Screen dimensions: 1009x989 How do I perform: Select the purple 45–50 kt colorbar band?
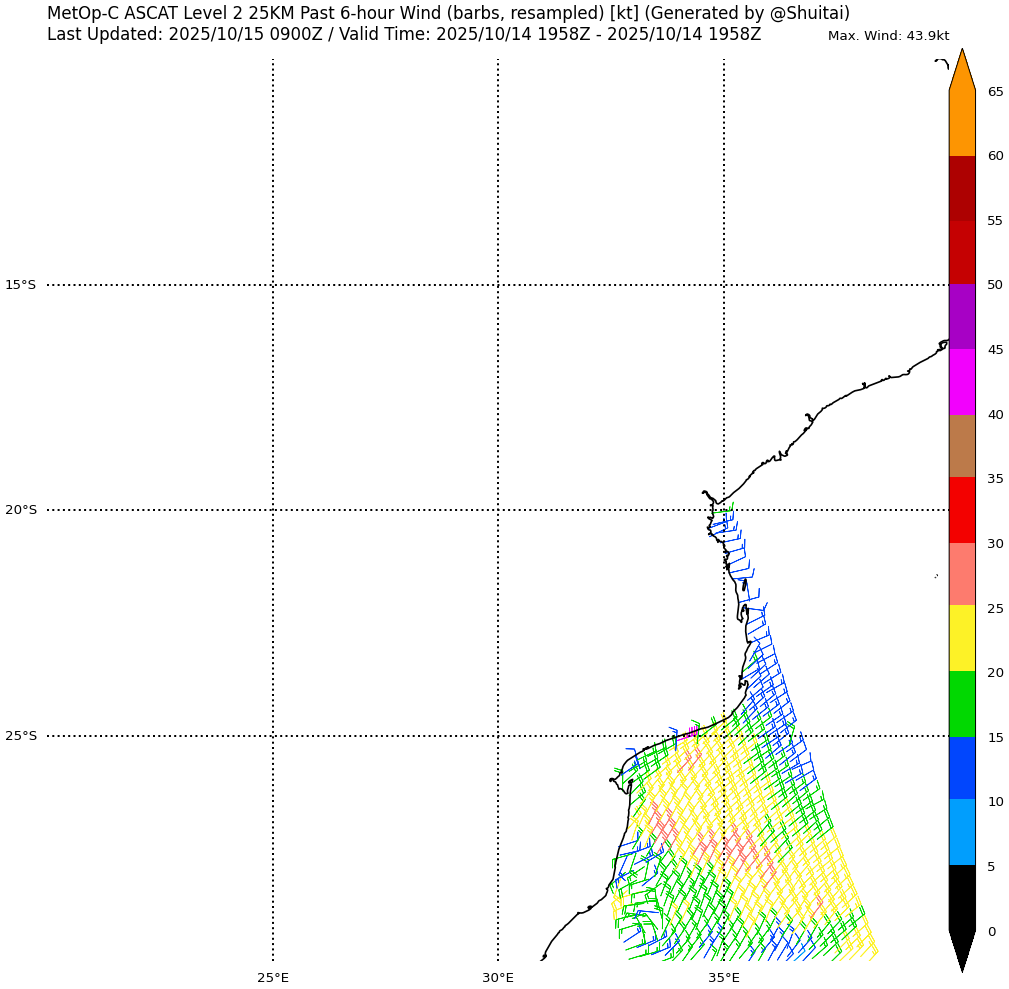point(962,316)
